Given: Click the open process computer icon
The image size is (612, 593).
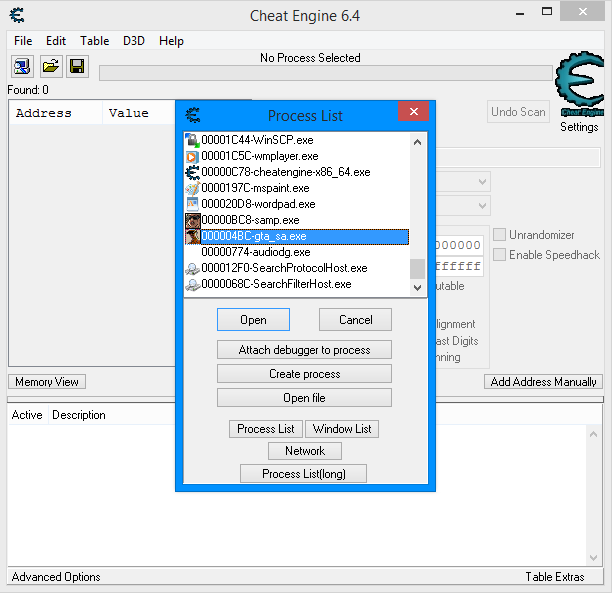Looking at the screenshot, I should [x=22, y=66].
